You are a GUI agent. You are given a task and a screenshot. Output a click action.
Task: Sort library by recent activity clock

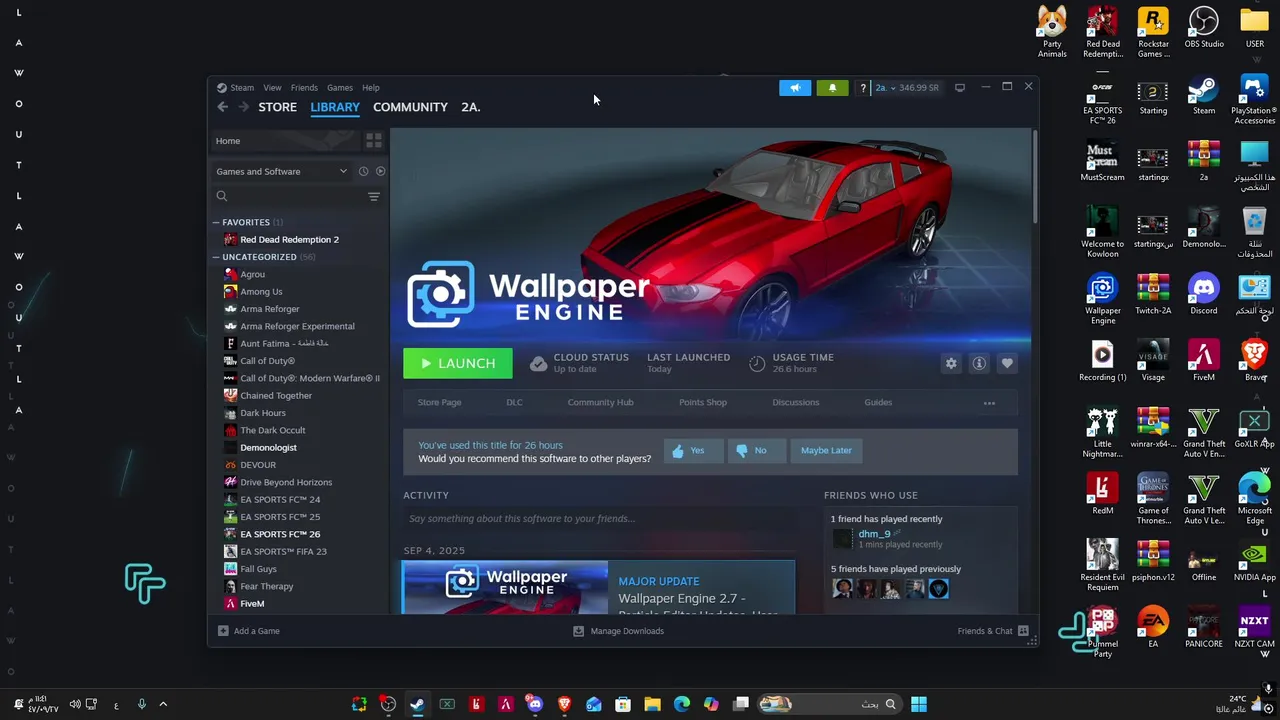click(x=363, y=171)
